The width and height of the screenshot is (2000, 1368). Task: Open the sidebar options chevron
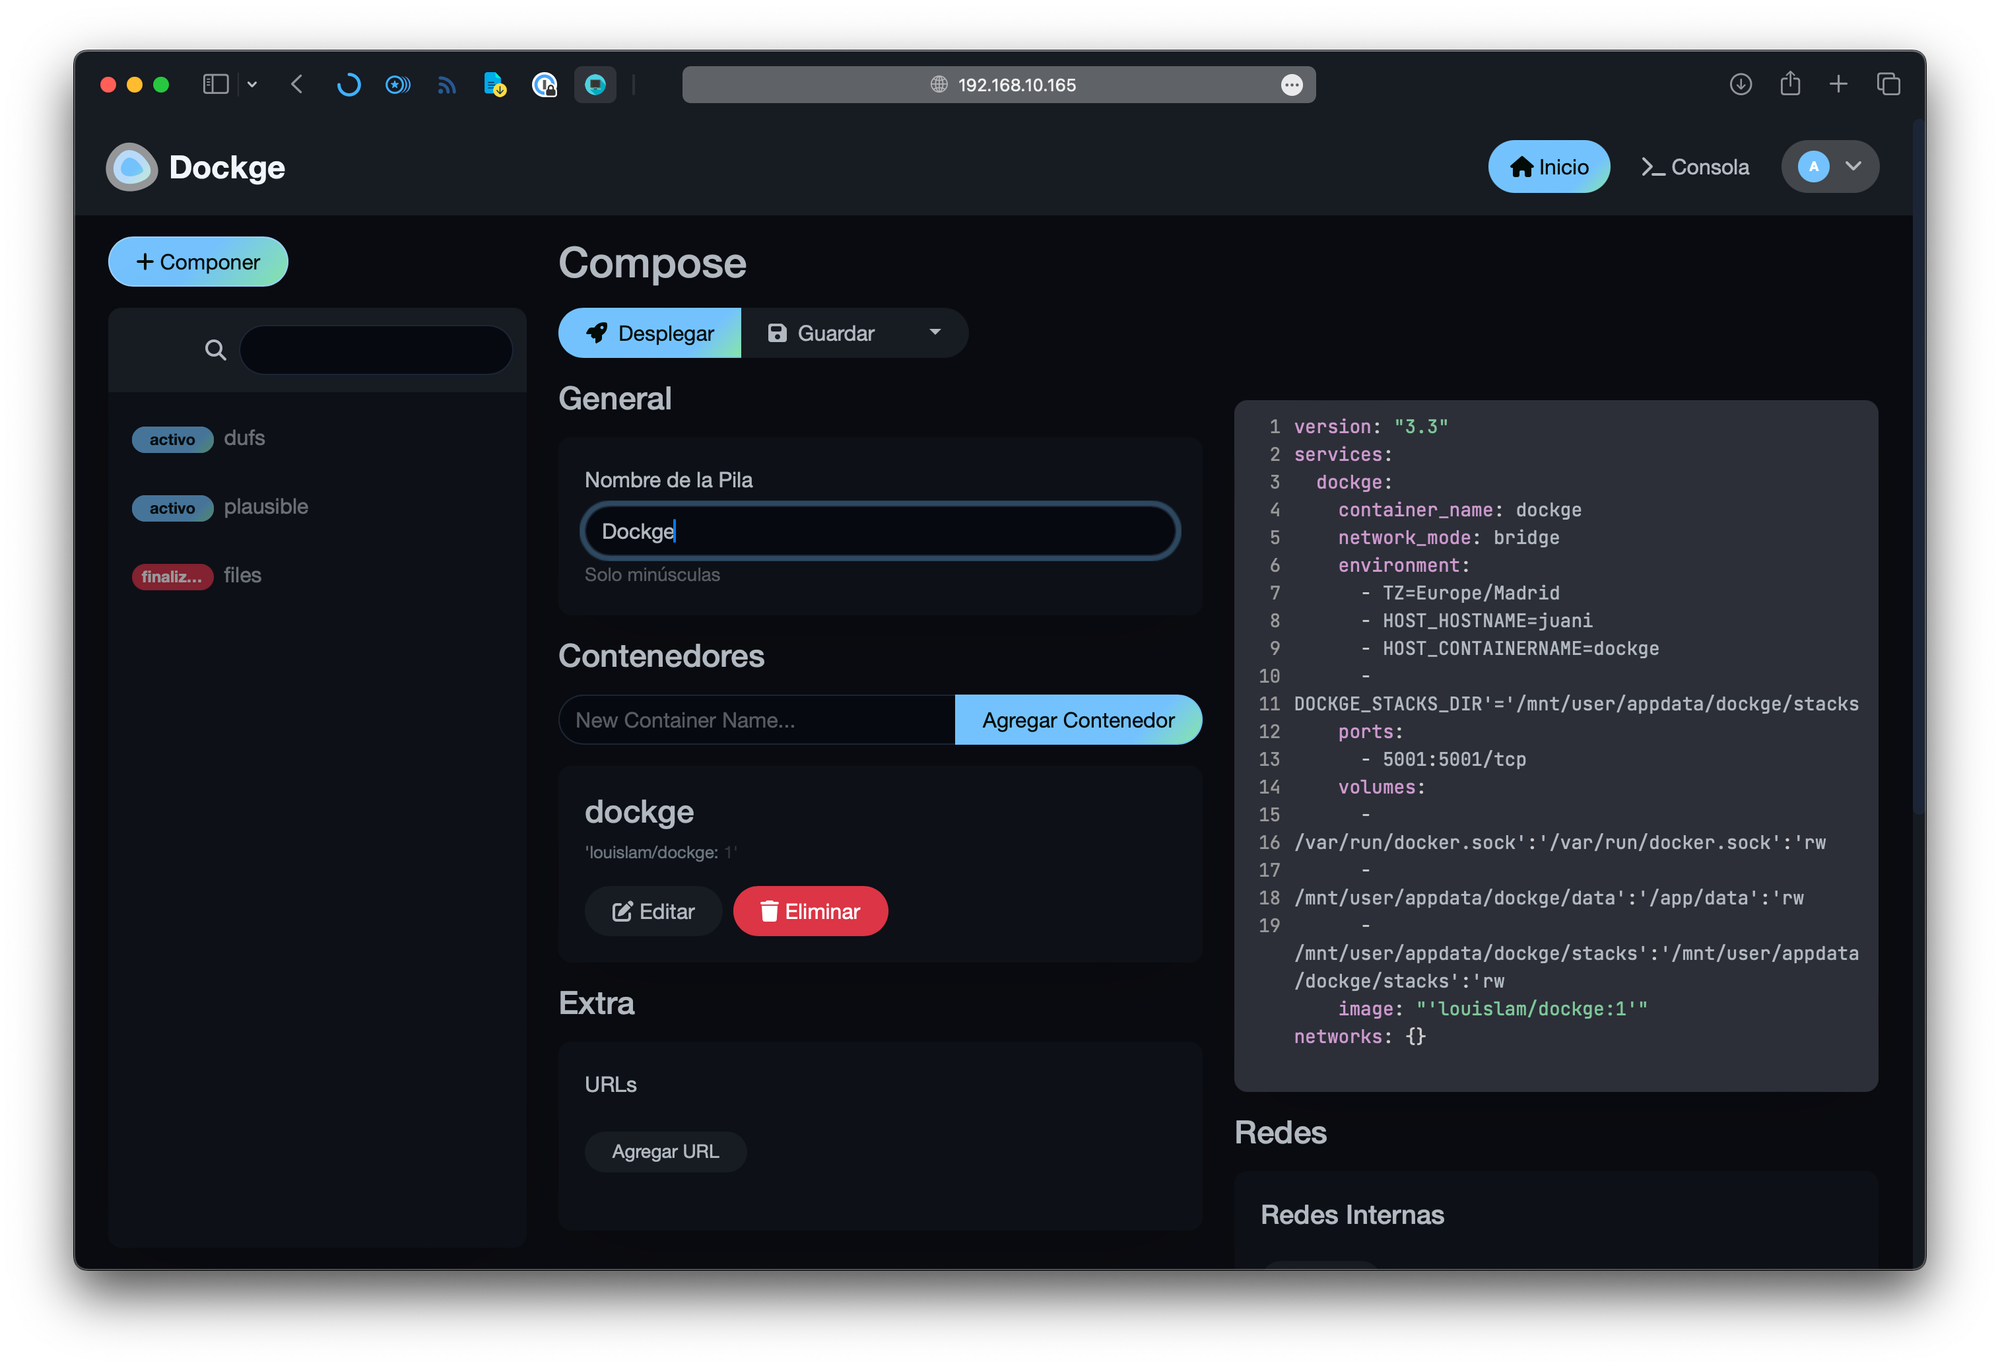[252, 85]
